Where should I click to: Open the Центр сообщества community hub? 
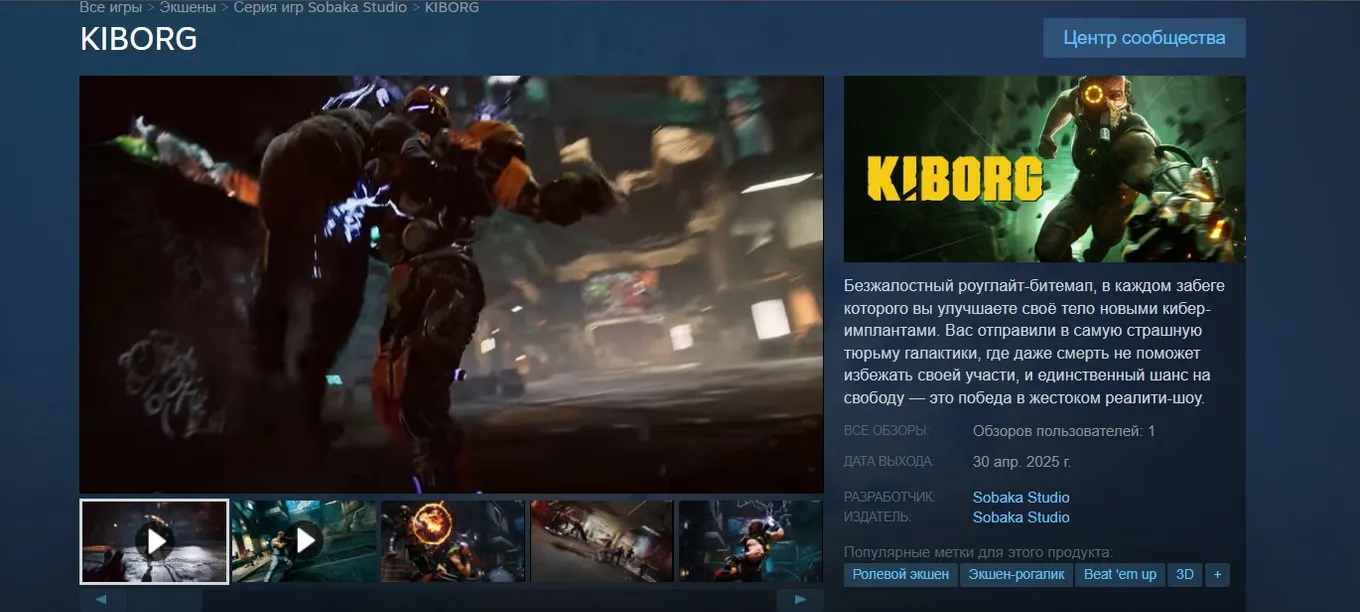coord(1144,38)
